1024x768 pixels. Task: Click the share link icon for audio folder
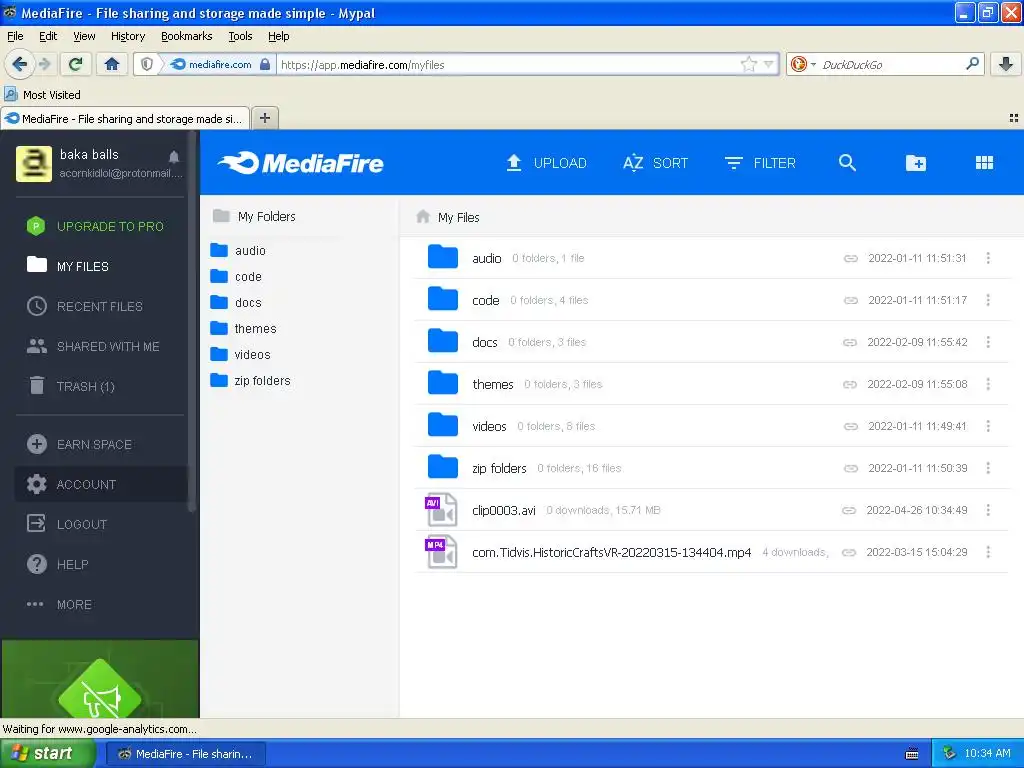click(850, 259)
